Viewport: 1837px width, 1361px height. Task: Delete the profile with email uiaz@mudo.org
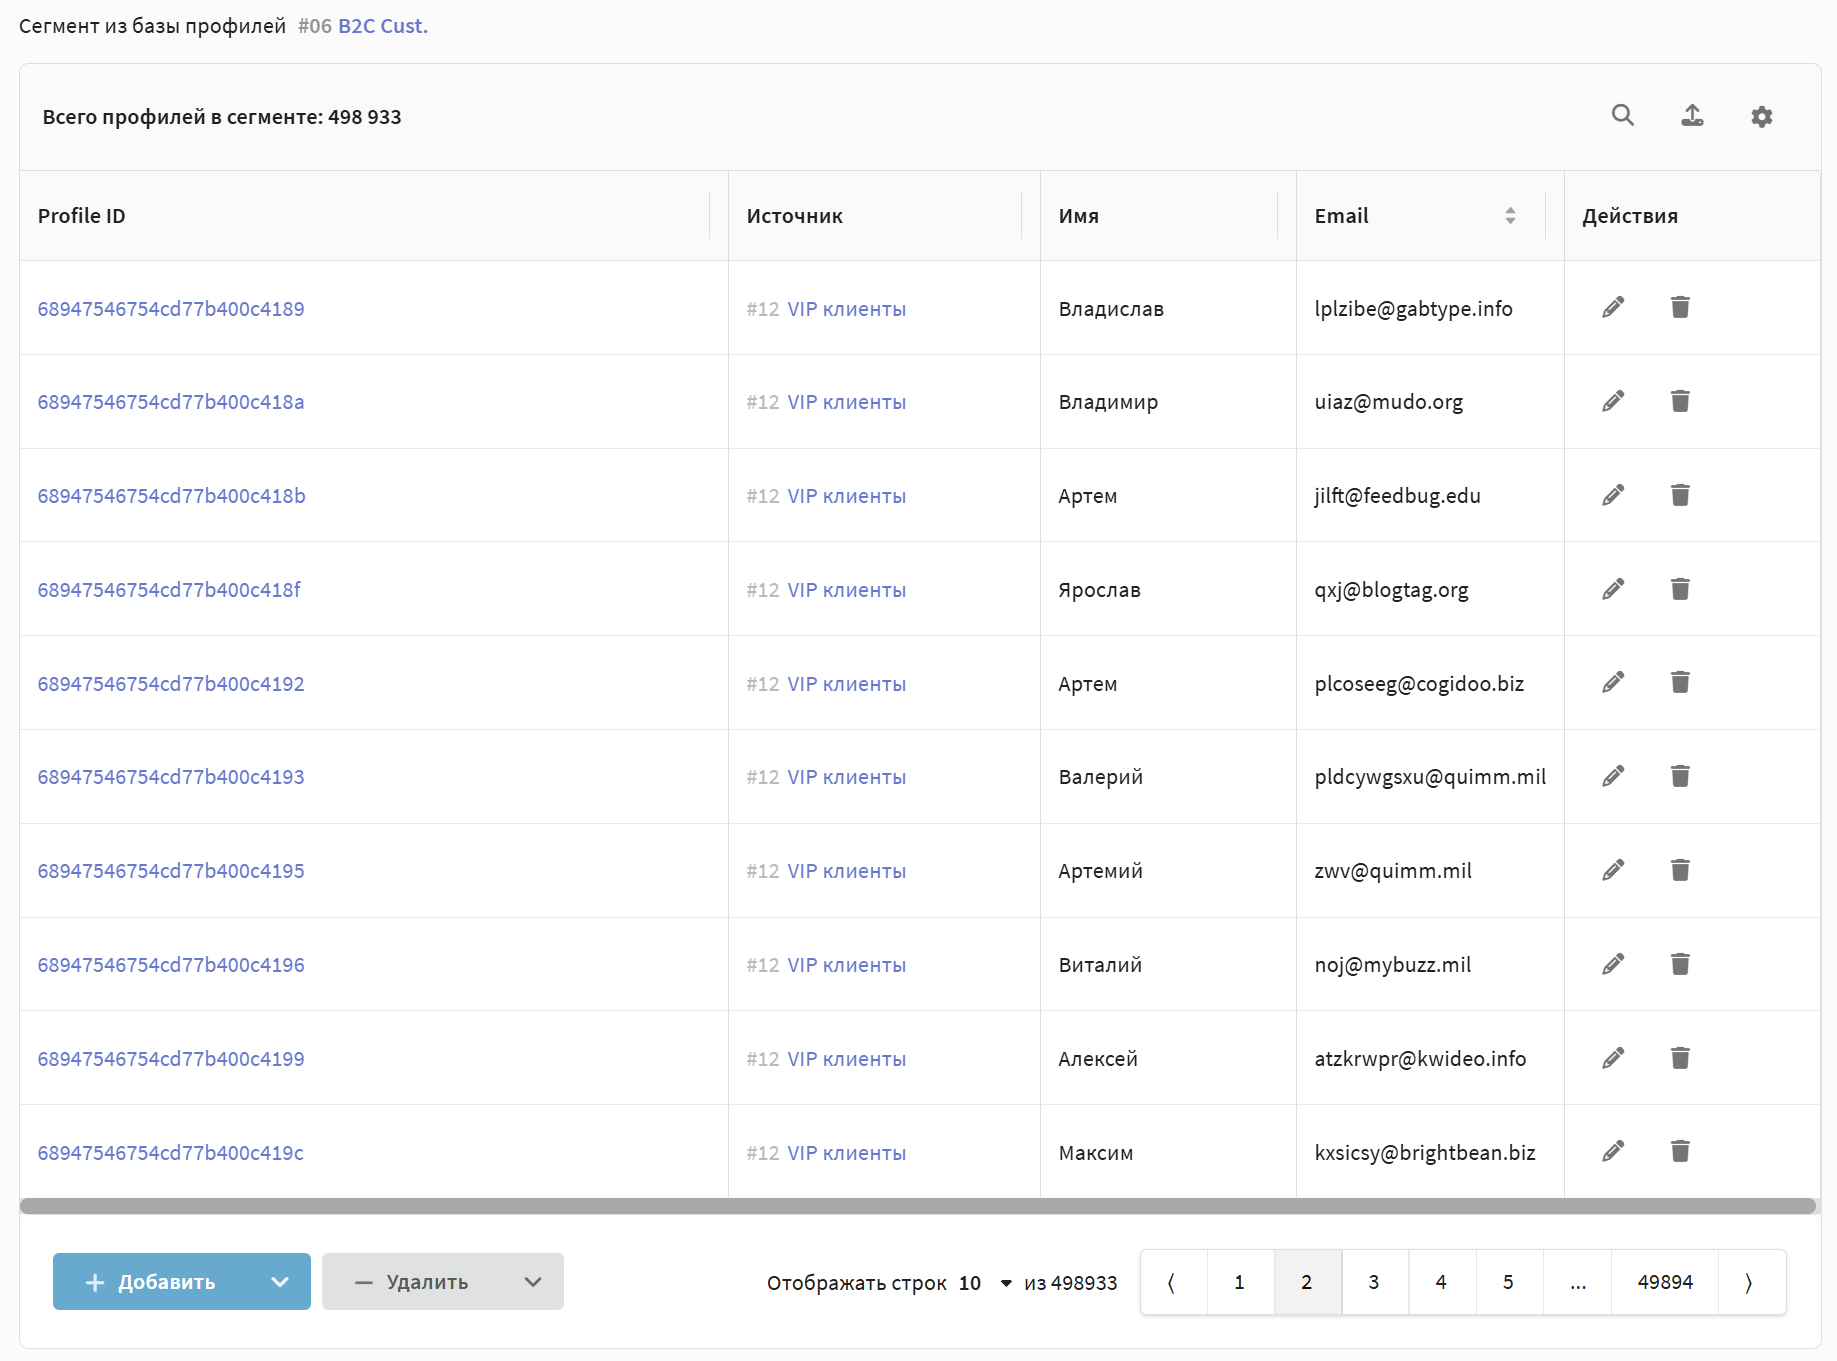pos(1680,401)
